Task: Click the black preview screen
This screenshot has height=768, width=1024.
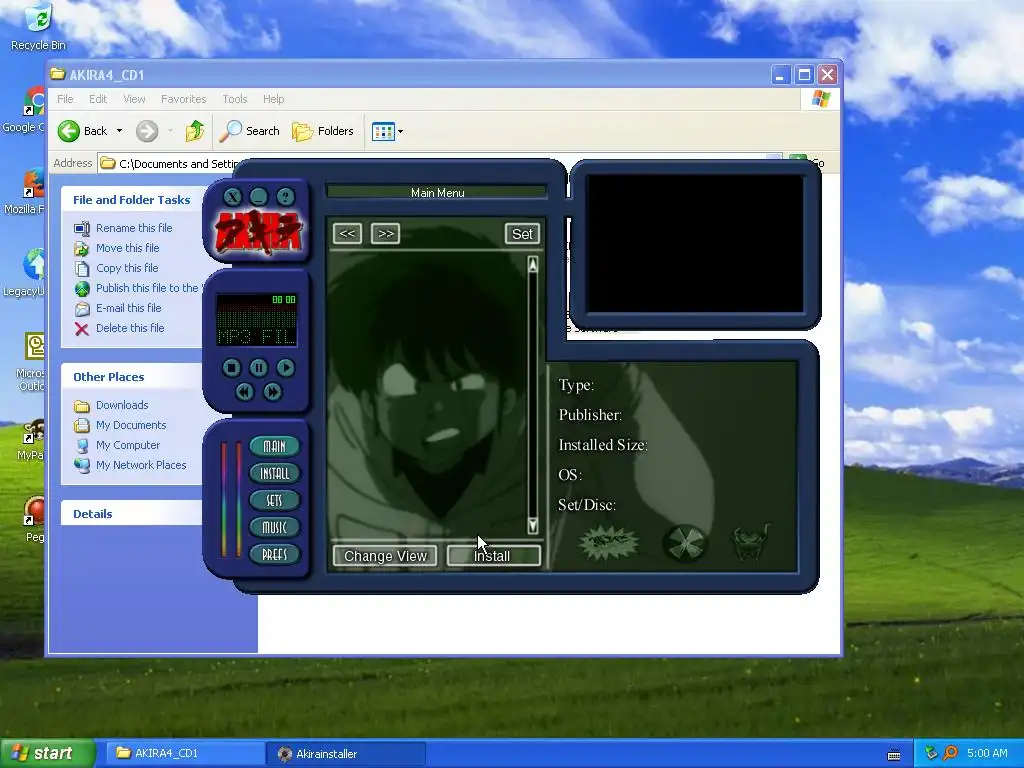Action: point(696,243)
